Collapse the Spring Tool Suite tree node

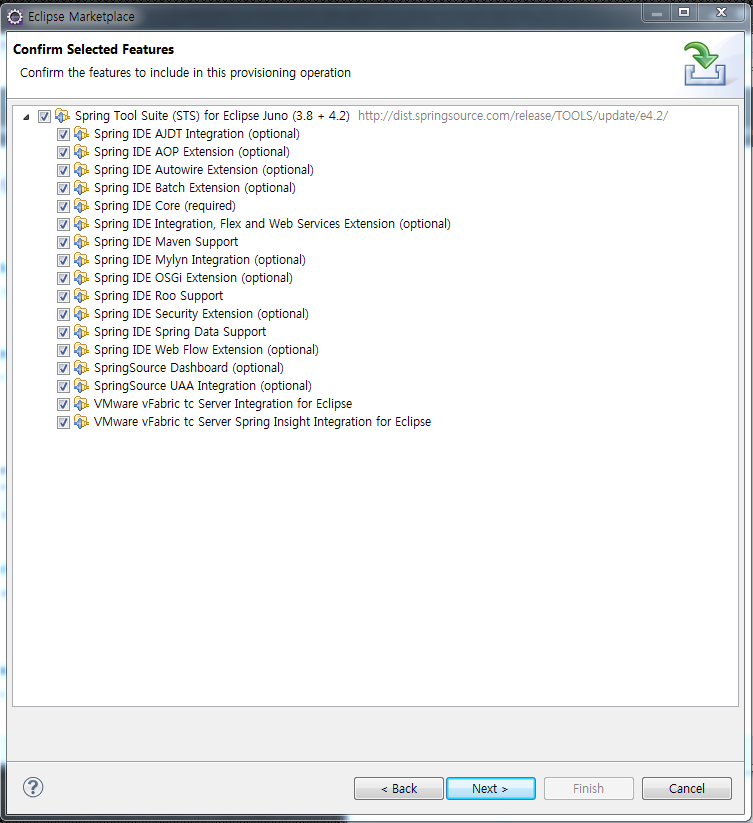(x=26, y=117)
